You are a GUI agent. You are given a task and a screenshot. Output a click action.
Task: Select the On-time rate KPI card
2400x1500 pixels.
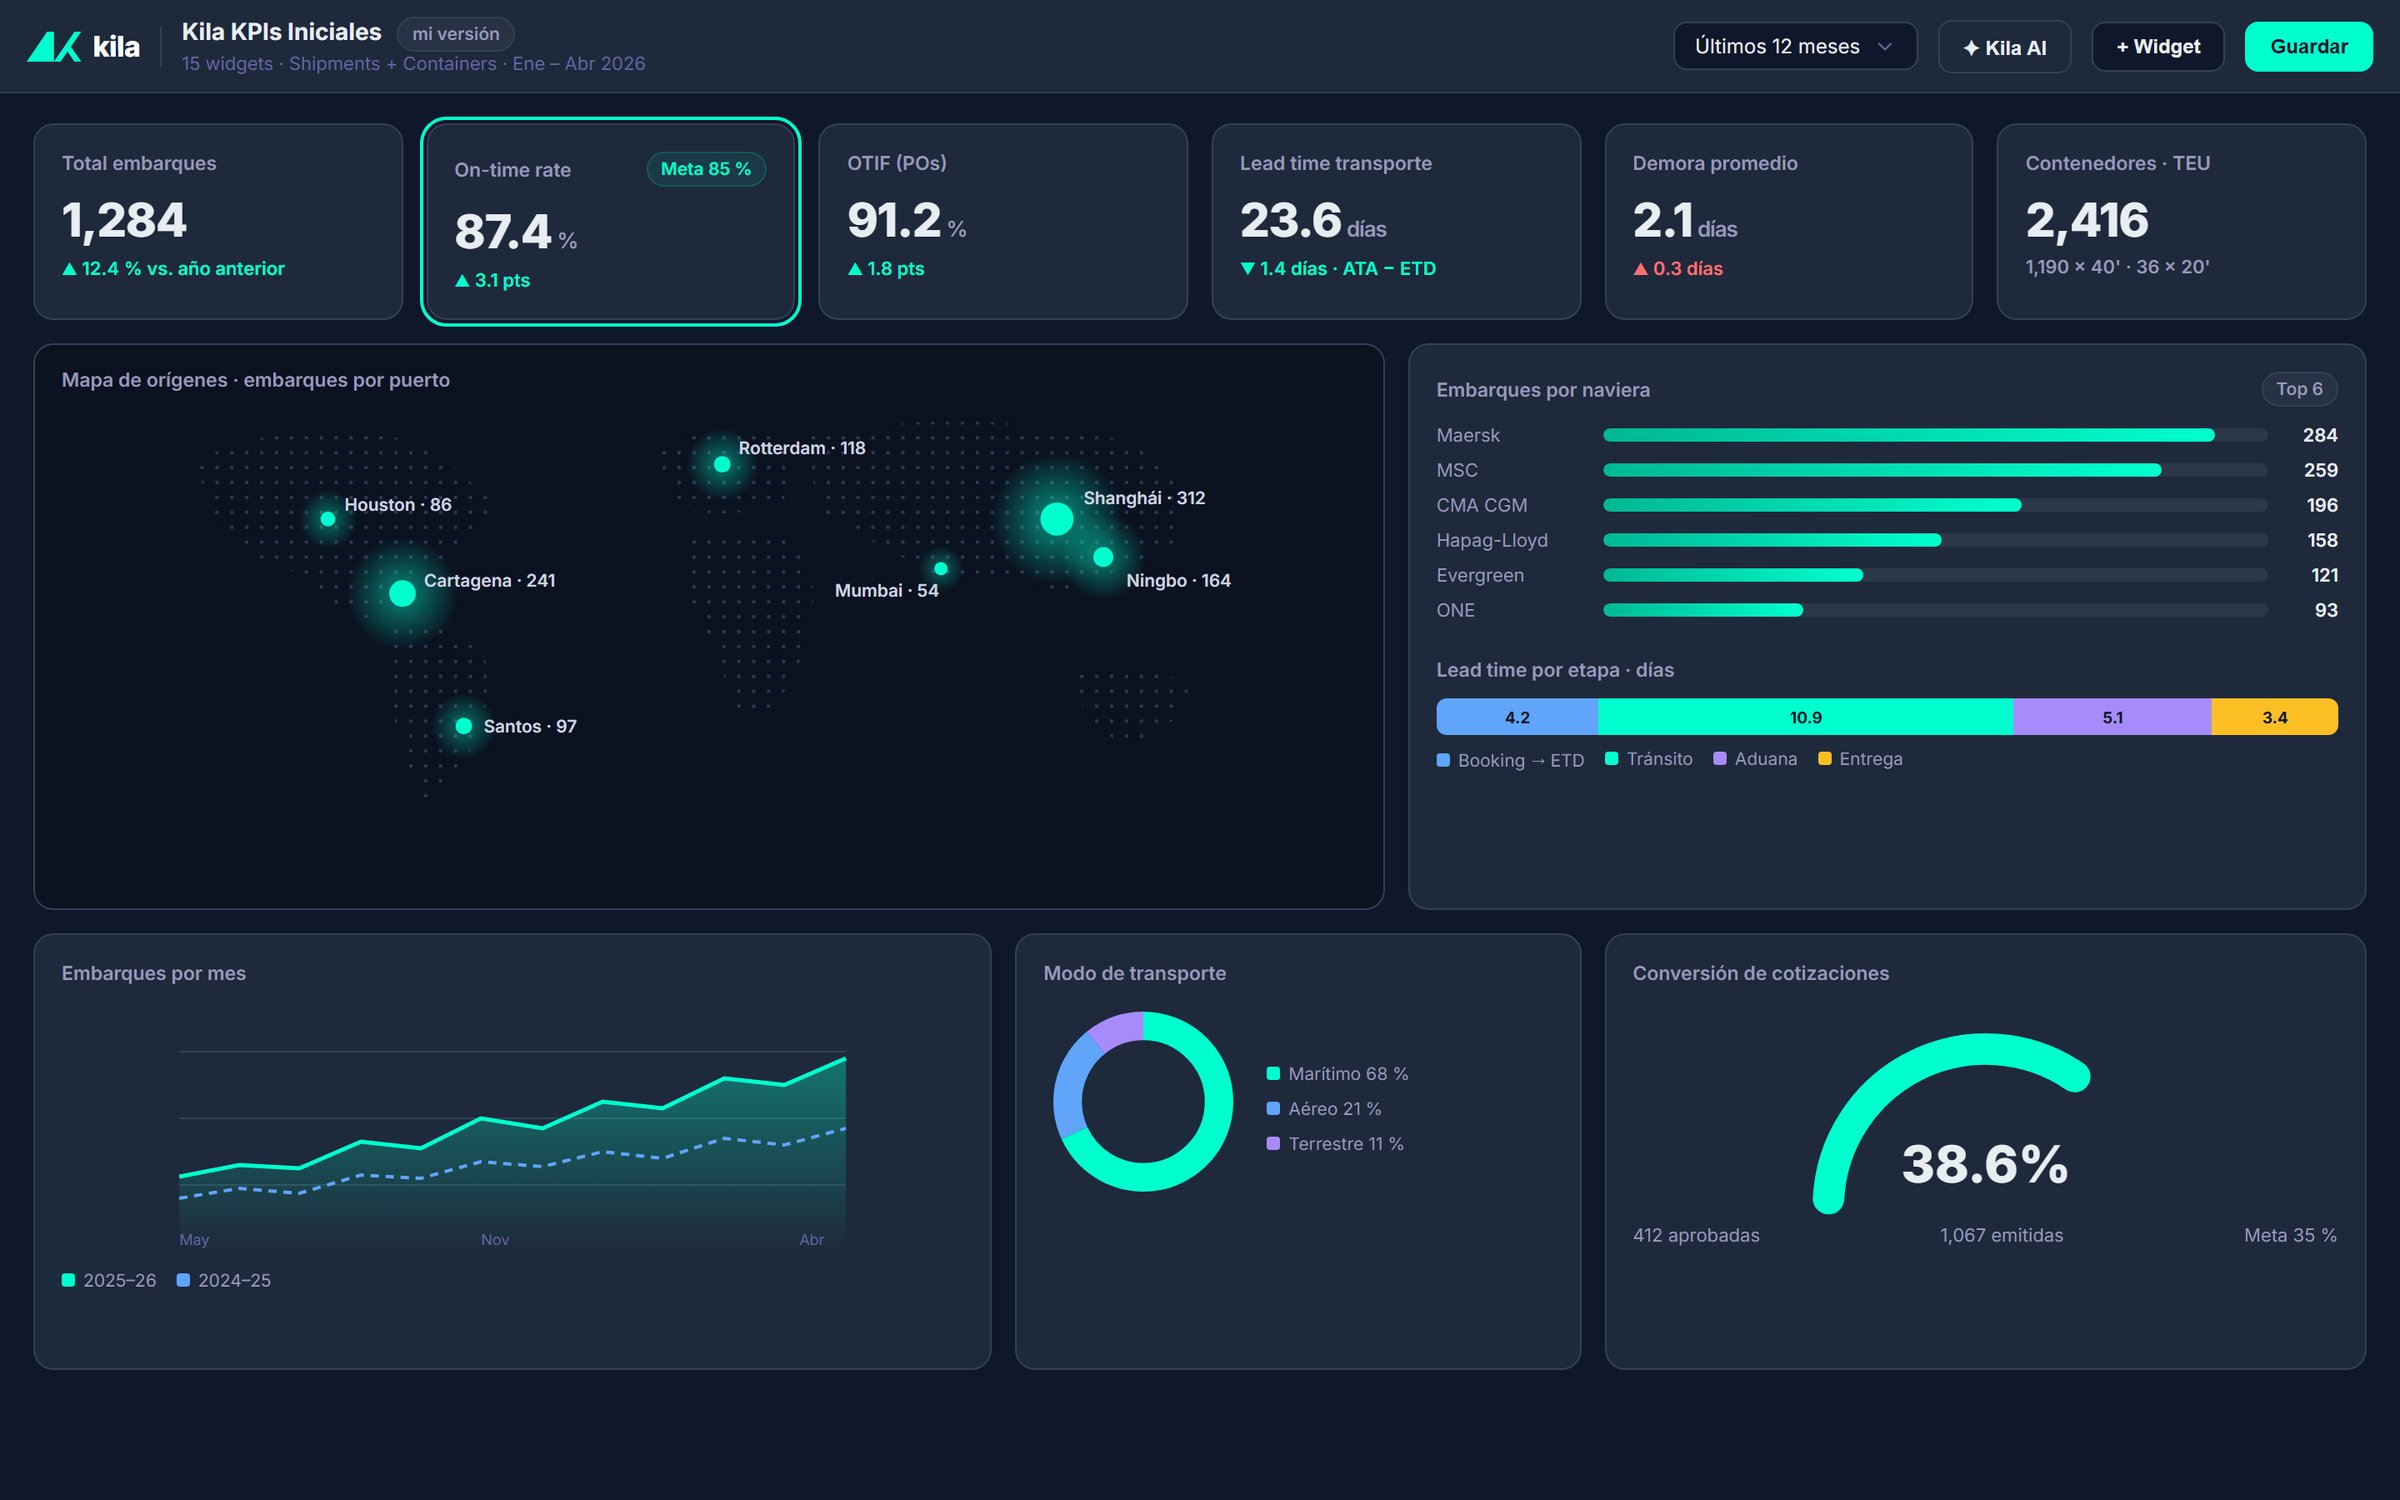pos(610,221)
